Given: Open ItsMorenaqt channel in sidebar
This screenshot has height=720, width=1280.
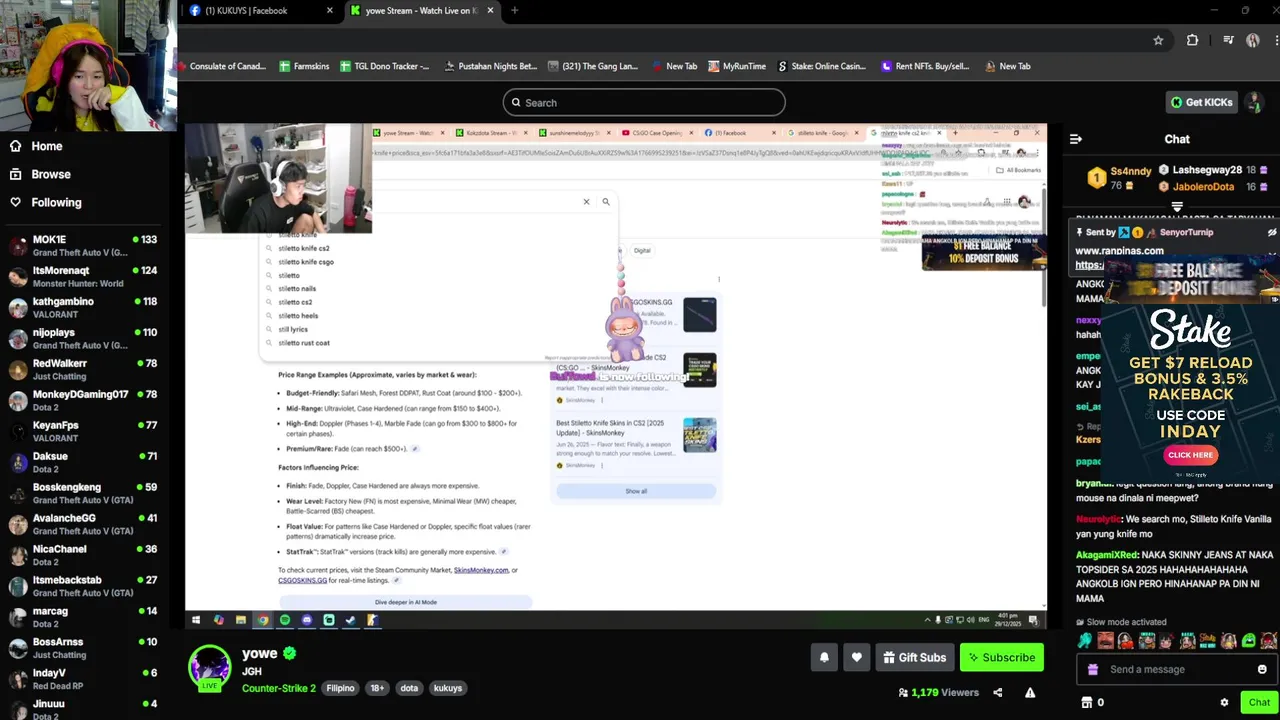Looking at the screenshot, I should [x=82, y=277].
